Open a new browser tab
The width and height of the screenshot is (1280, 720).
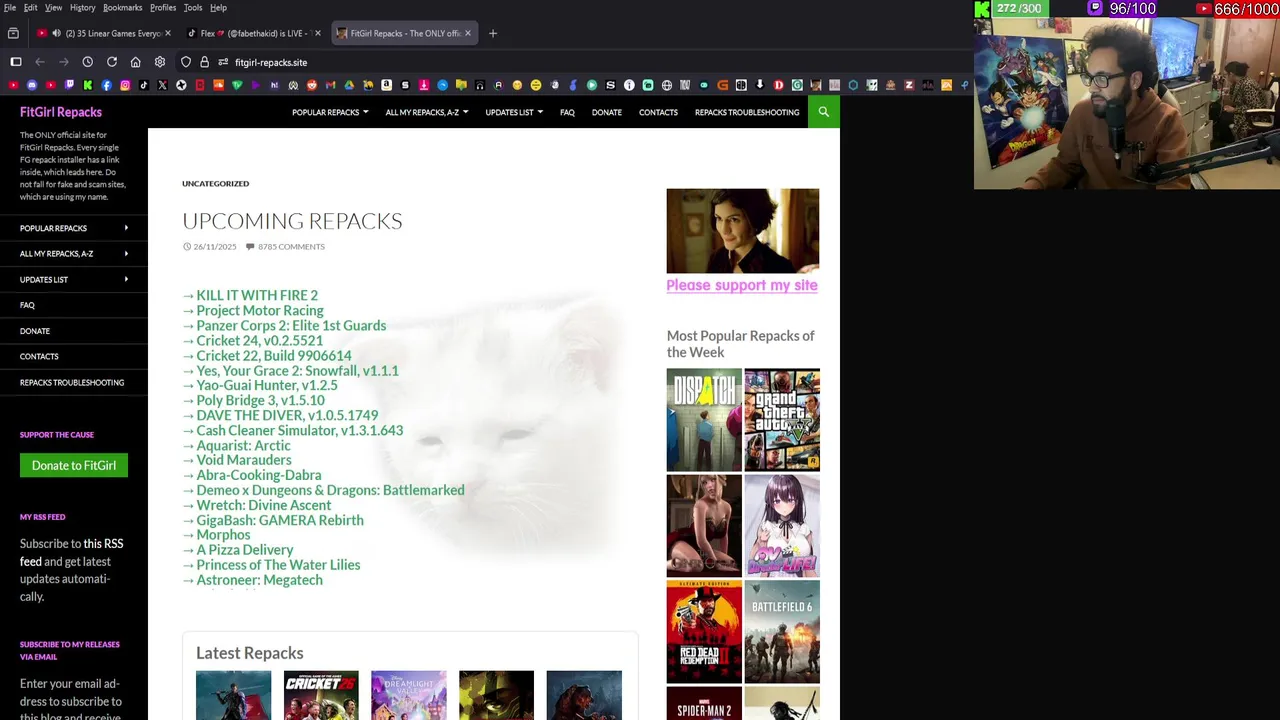[493, 33]
